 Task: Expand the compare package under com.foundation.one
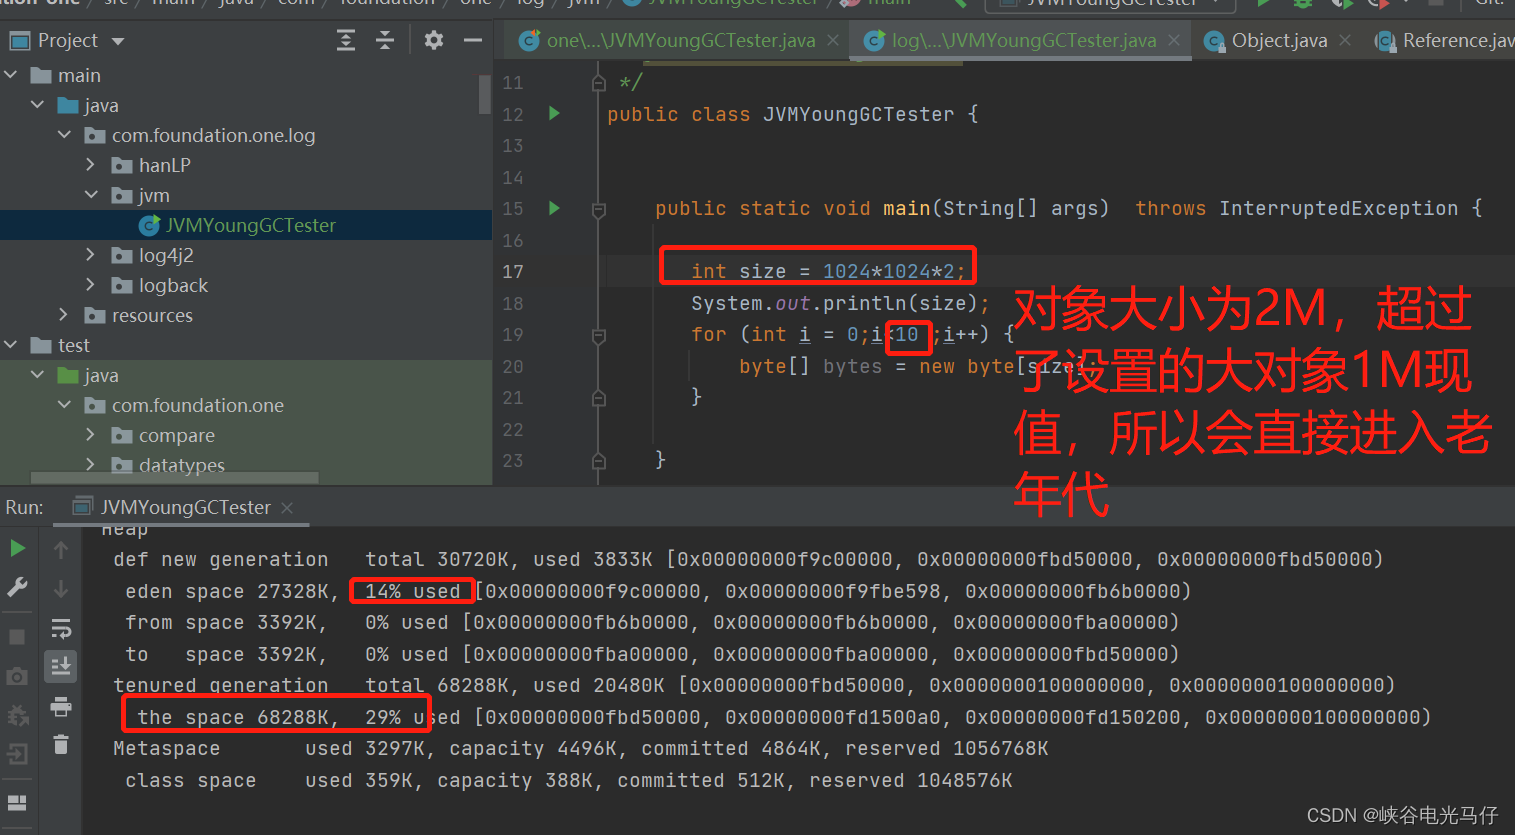click(89, 435)
